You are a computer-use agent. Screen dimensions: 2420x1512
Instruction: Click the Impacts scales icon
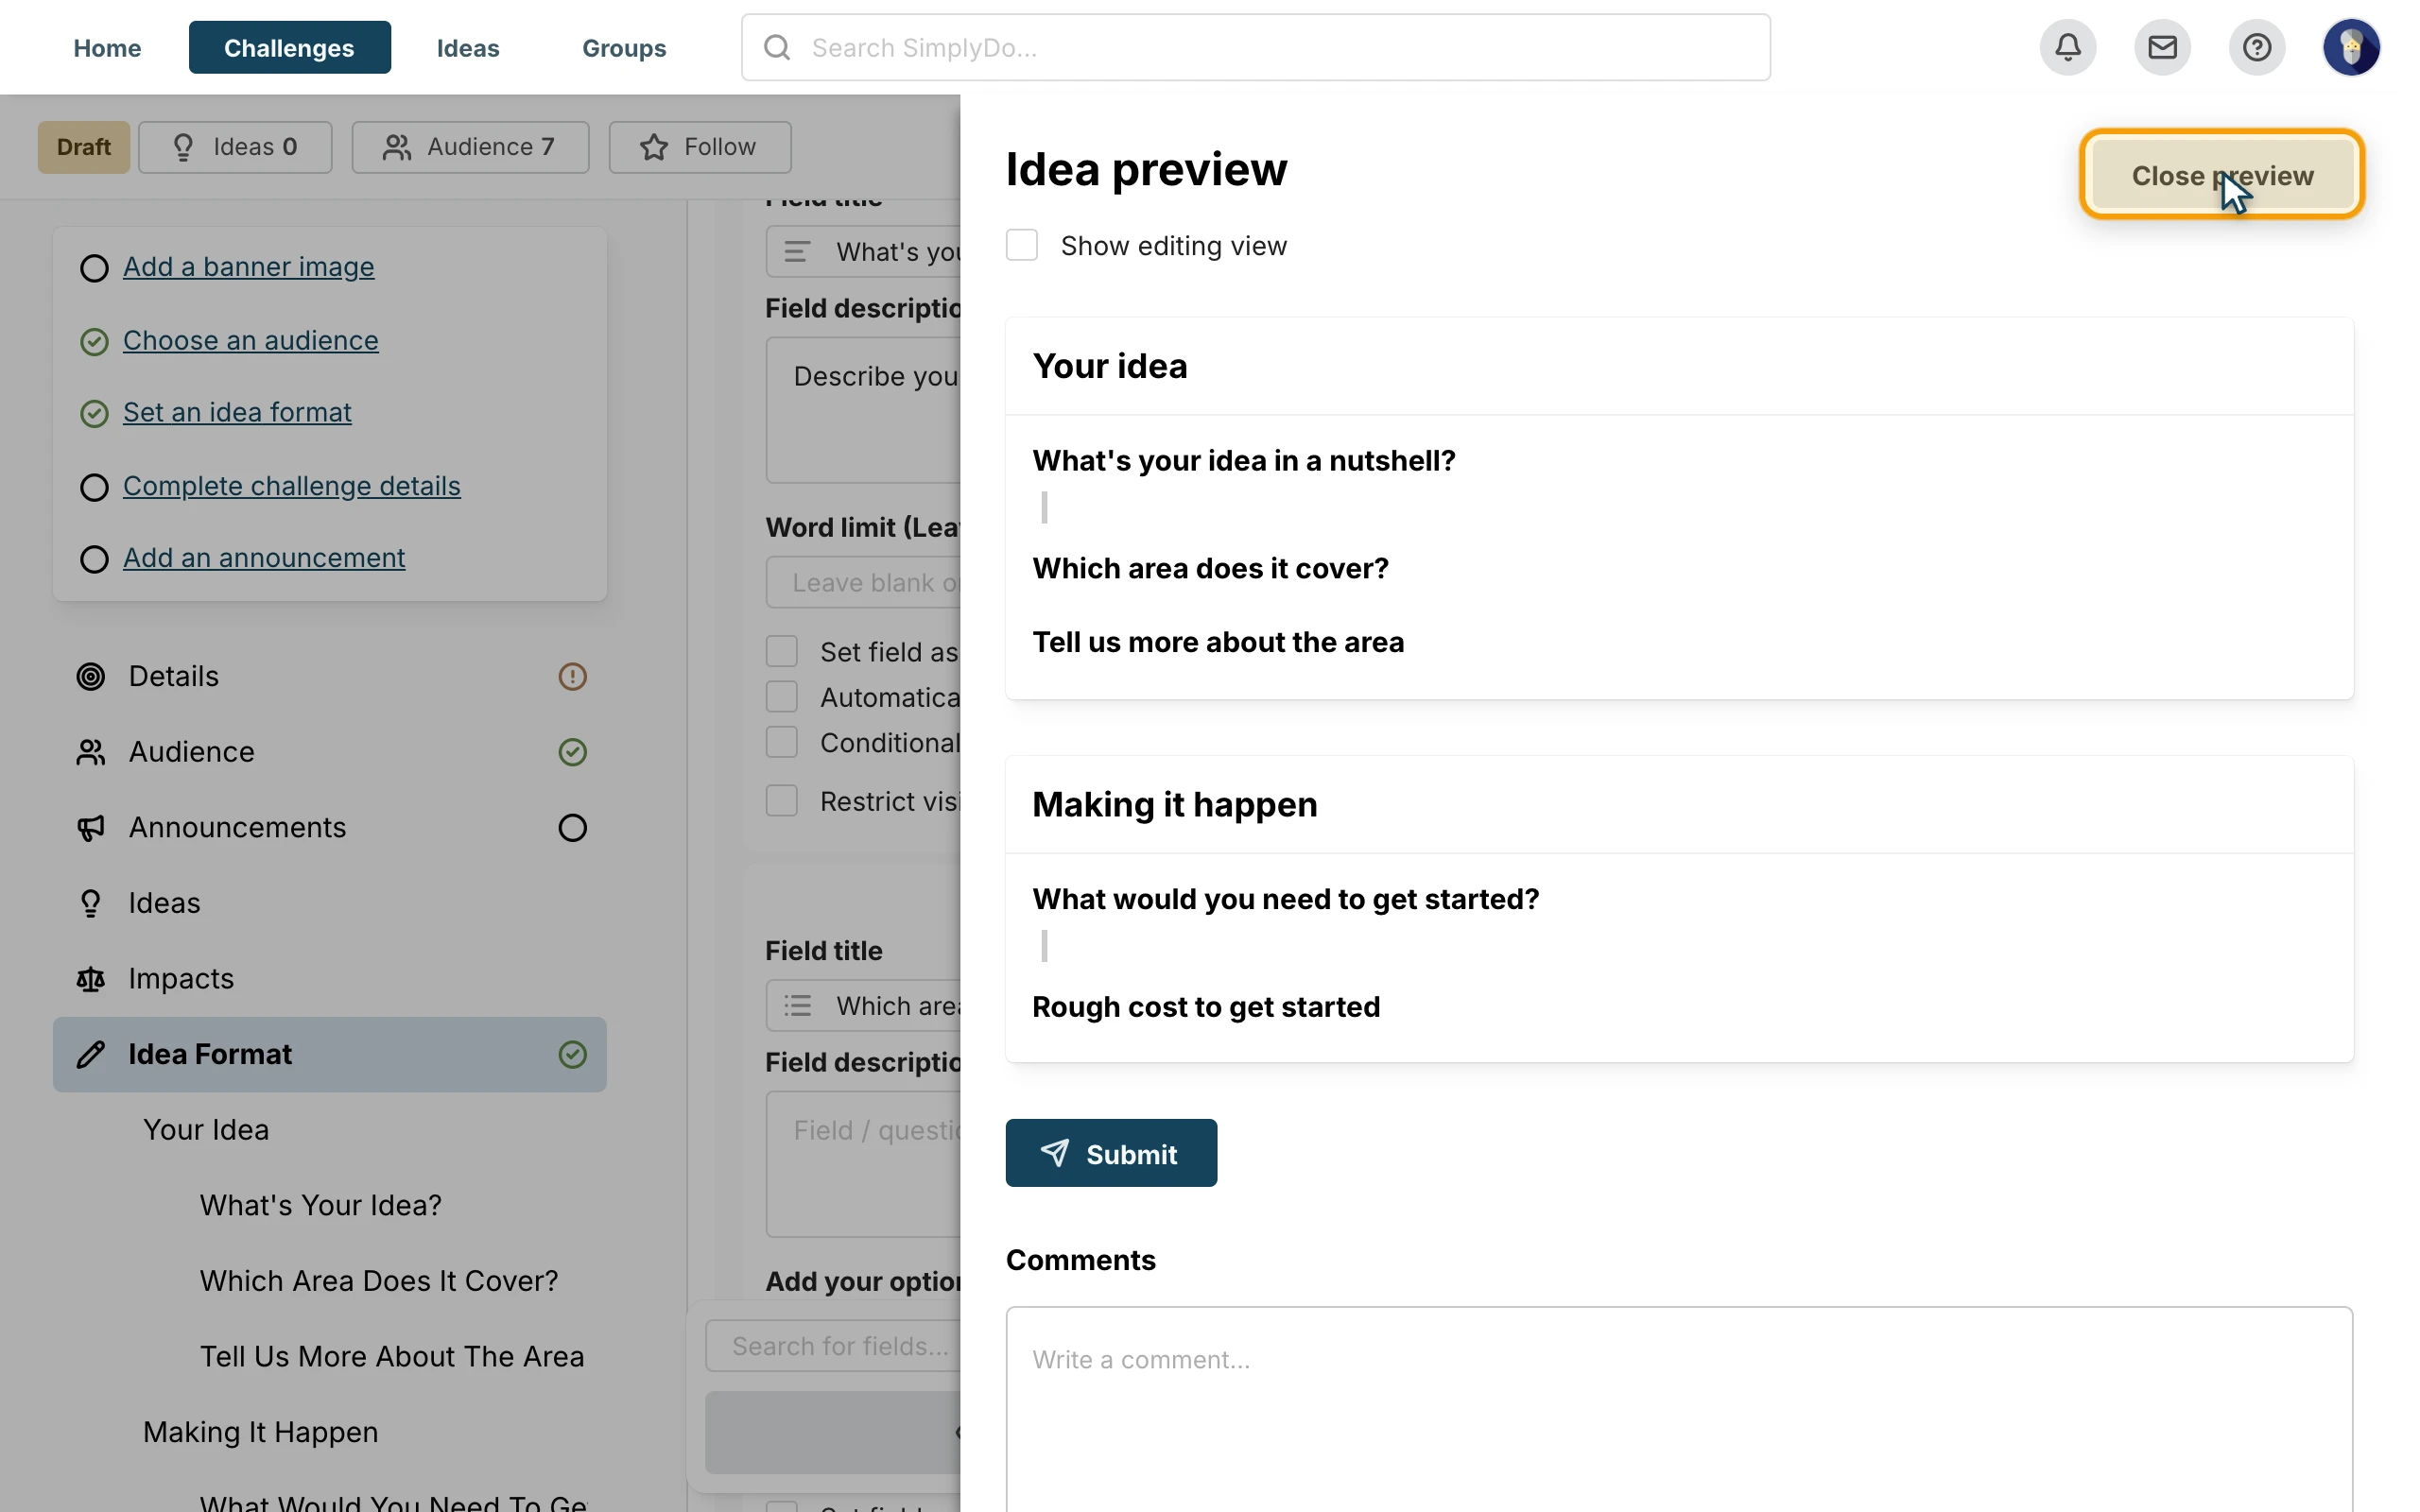(91, 979)
